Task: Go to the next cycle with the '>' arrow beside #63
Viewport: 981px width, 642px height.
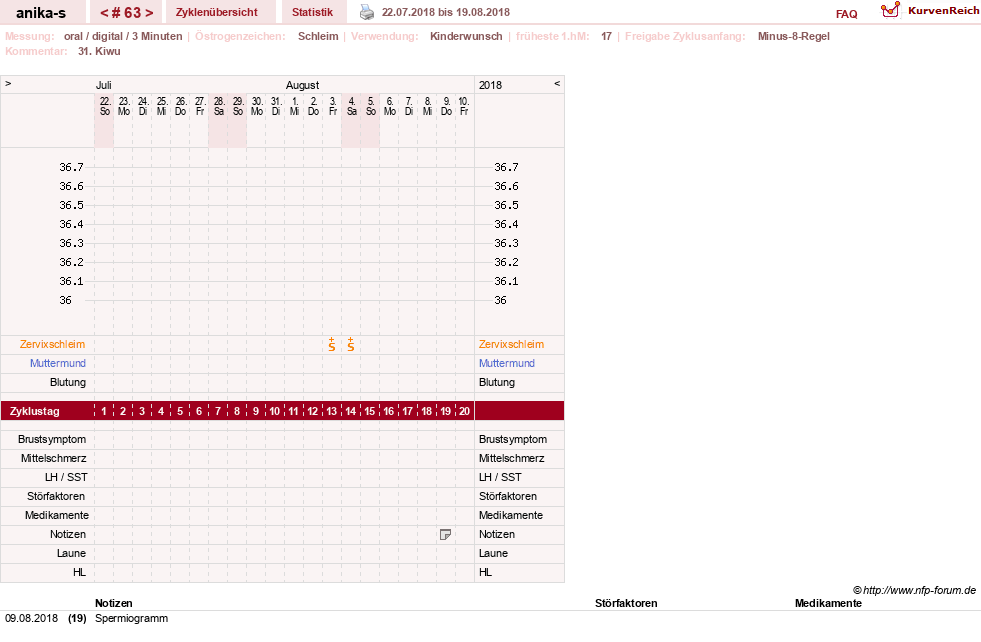Action: (149, 13)
